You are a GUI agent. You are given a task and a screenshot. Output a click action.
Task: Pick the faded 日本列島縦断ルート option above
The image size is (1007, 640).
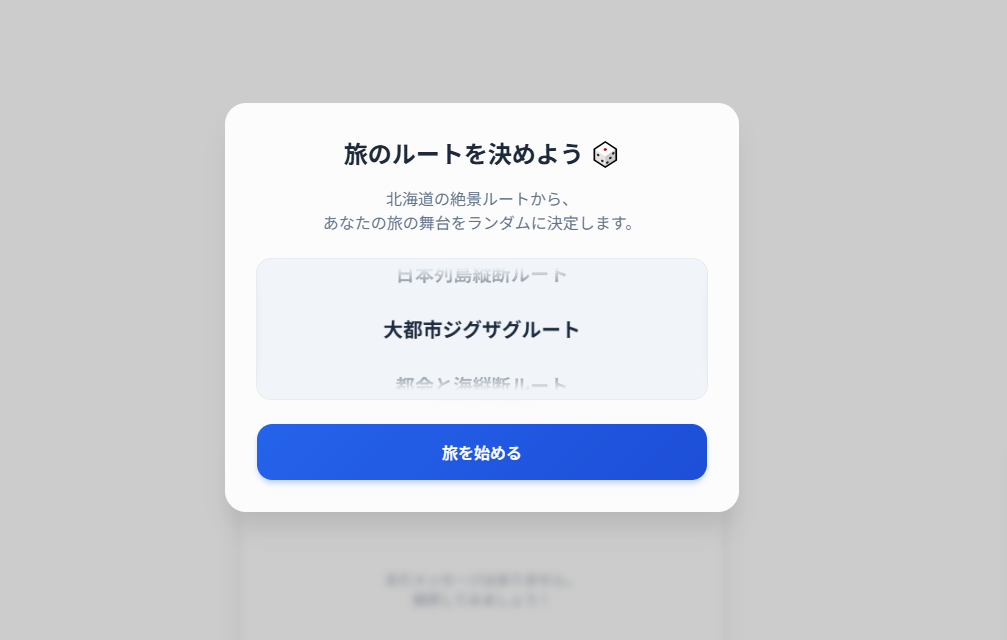[482, 275]
